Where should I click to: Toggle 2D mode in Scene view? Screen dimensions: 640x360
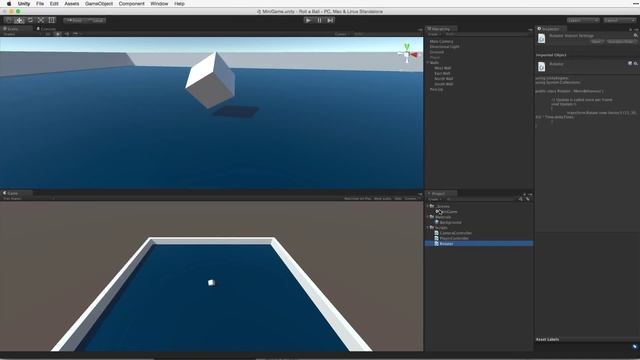coord(48,34)
